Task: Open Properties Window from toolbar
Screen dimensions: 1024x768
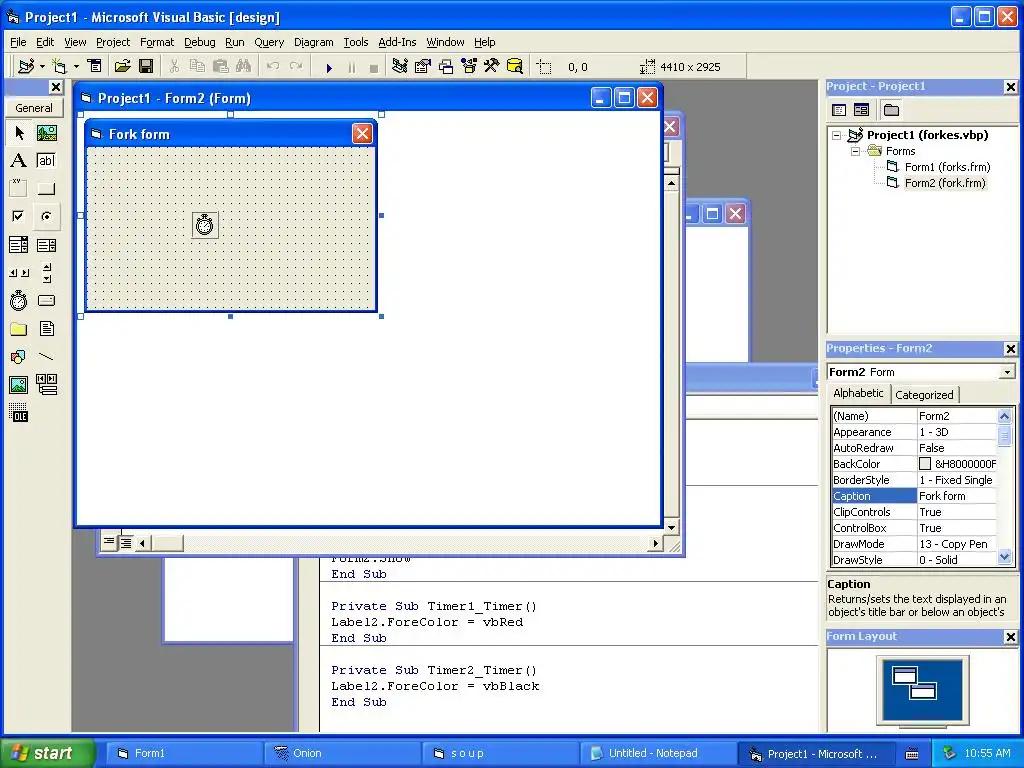Action: click(x=423, y=67)
